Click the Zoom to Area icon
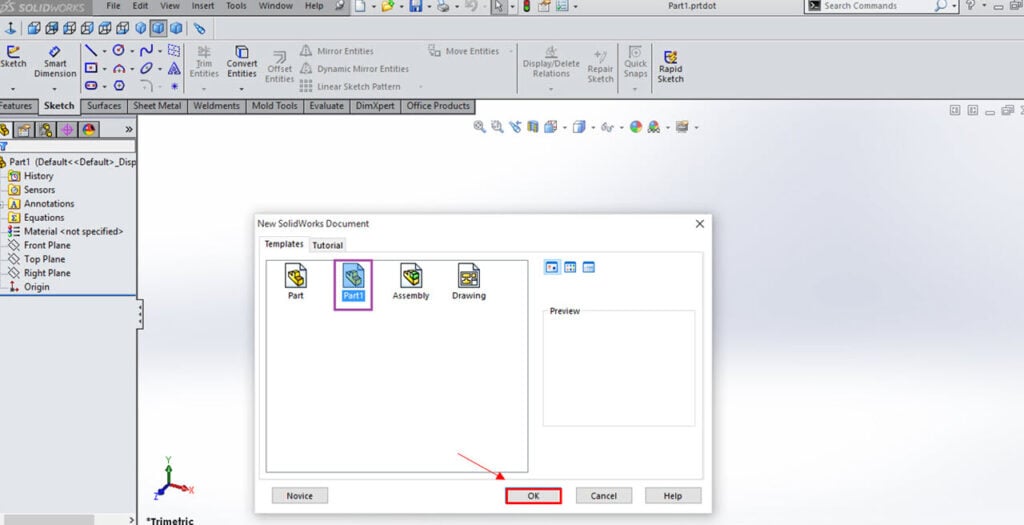 497,127
